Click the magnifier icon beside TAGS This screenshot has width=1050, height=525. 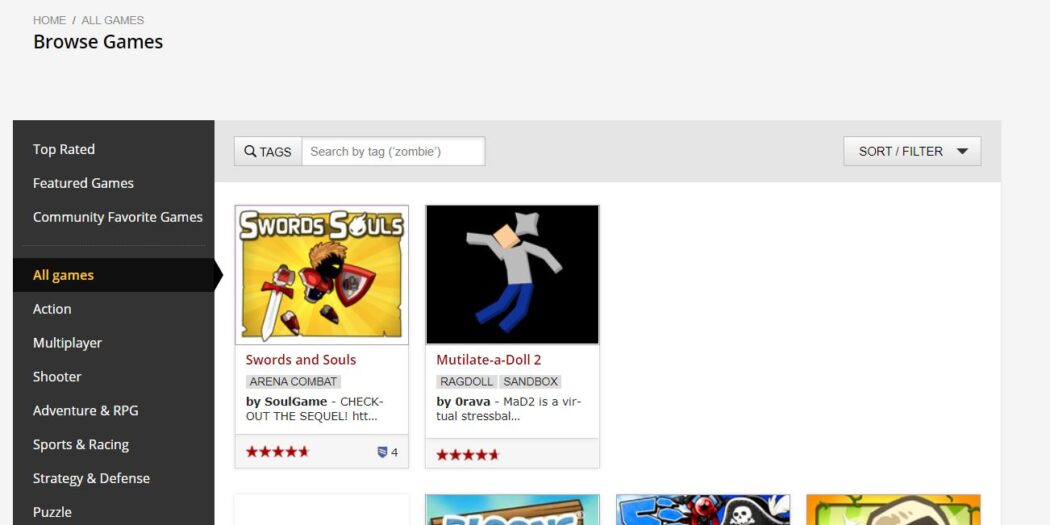pos(250,151)
